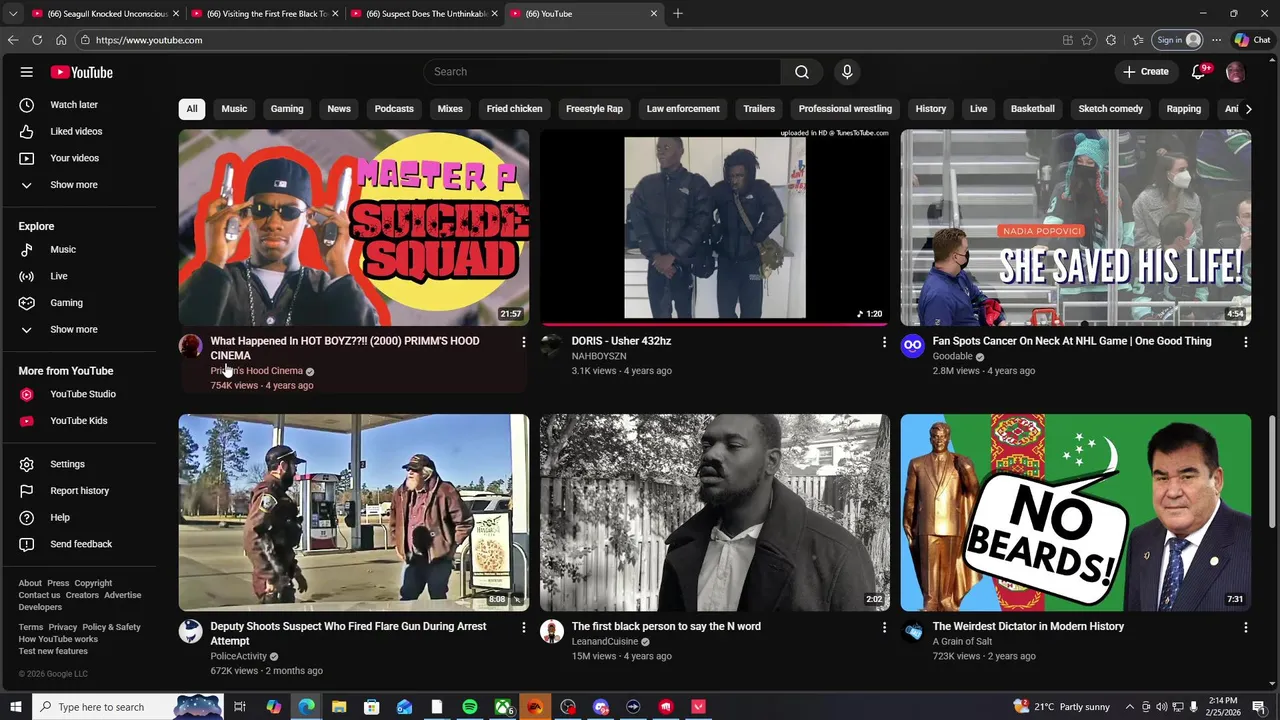
Task: Play the NO BEARDS dictator thumbnail
Action: 1075,512
